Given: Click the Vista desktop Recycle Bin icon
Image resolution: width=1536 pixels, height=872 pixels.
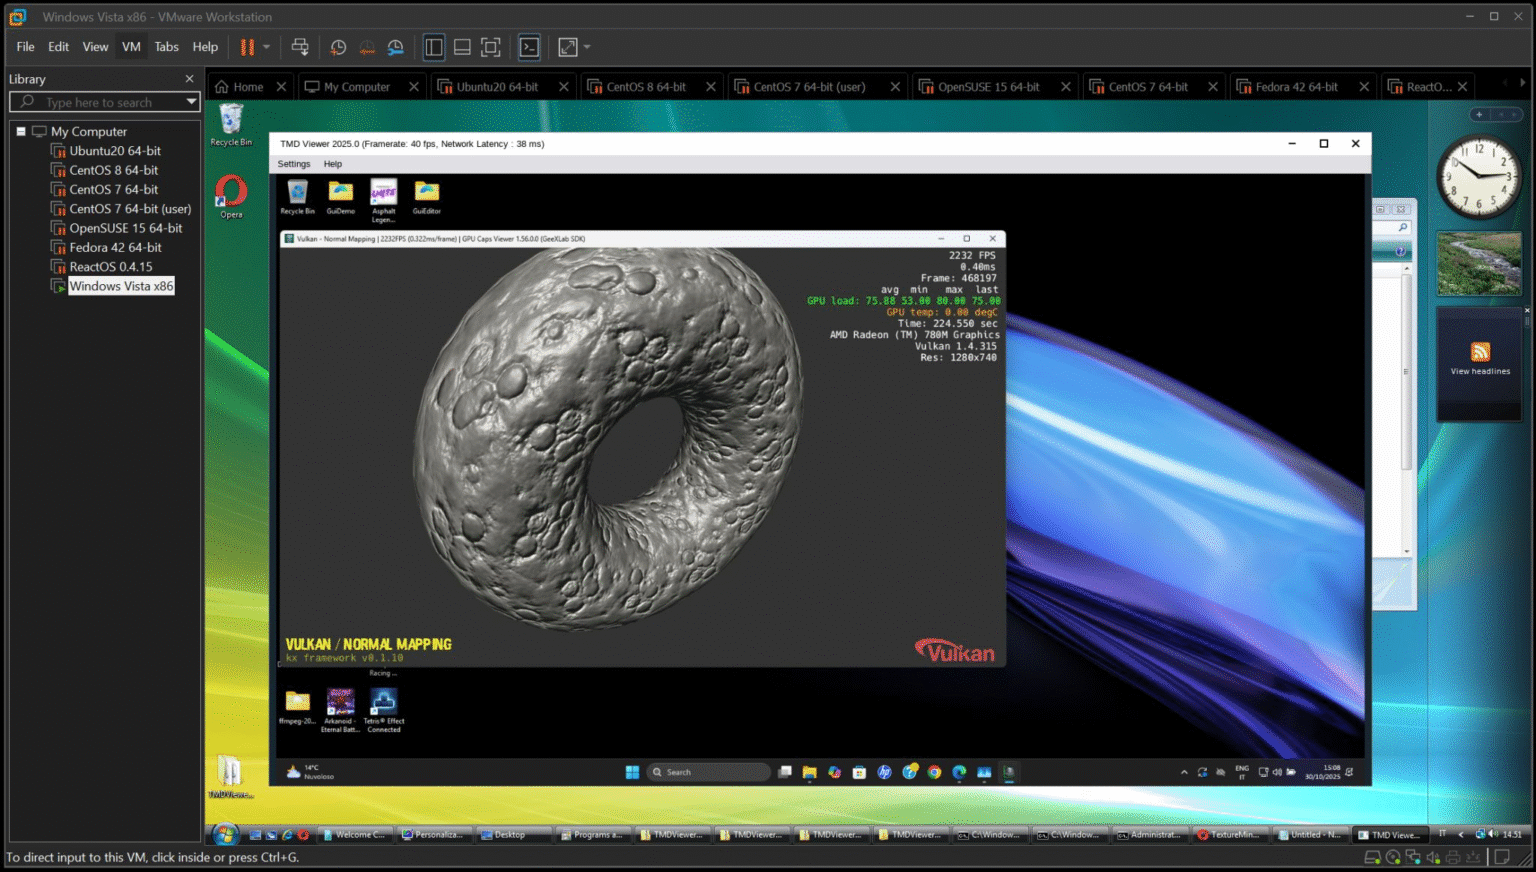Looking at the screenshot, I should [x=231, y=124].
